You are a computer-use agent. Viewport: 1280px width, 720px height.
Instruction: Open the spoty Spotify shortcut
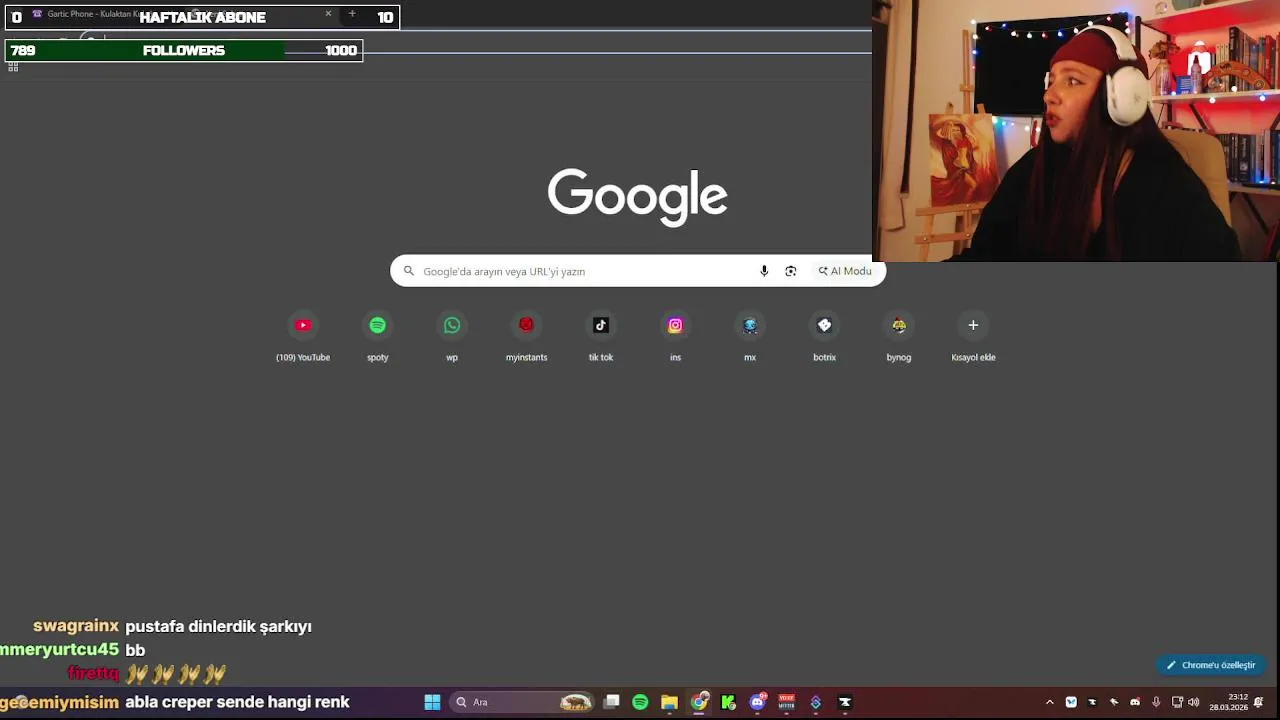point(377,336)
